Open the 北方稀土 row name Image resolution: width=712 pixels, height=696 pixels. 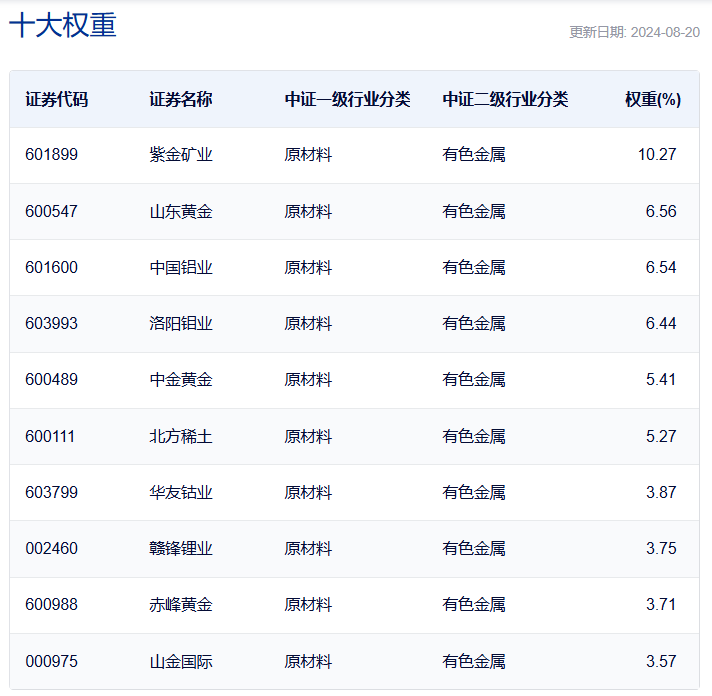coord(181,436)
